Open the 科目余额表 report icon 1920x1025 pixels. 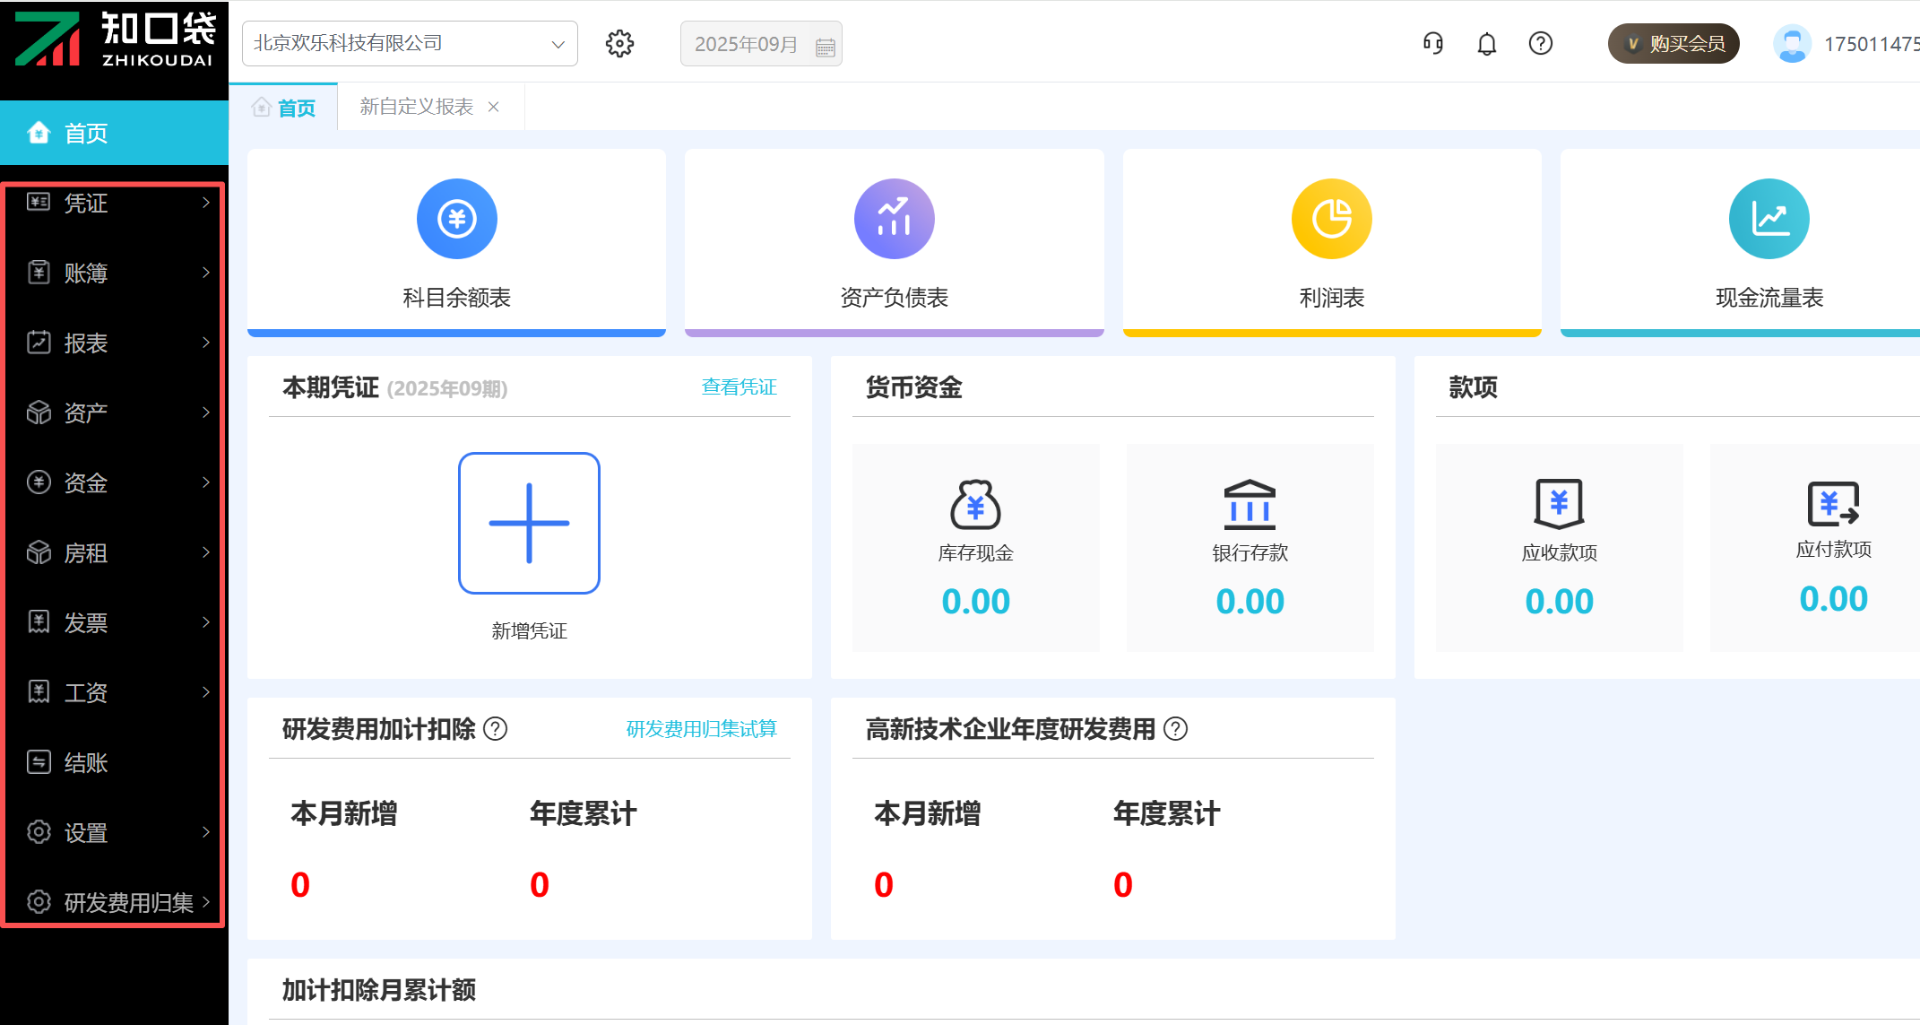click(456, 219)
